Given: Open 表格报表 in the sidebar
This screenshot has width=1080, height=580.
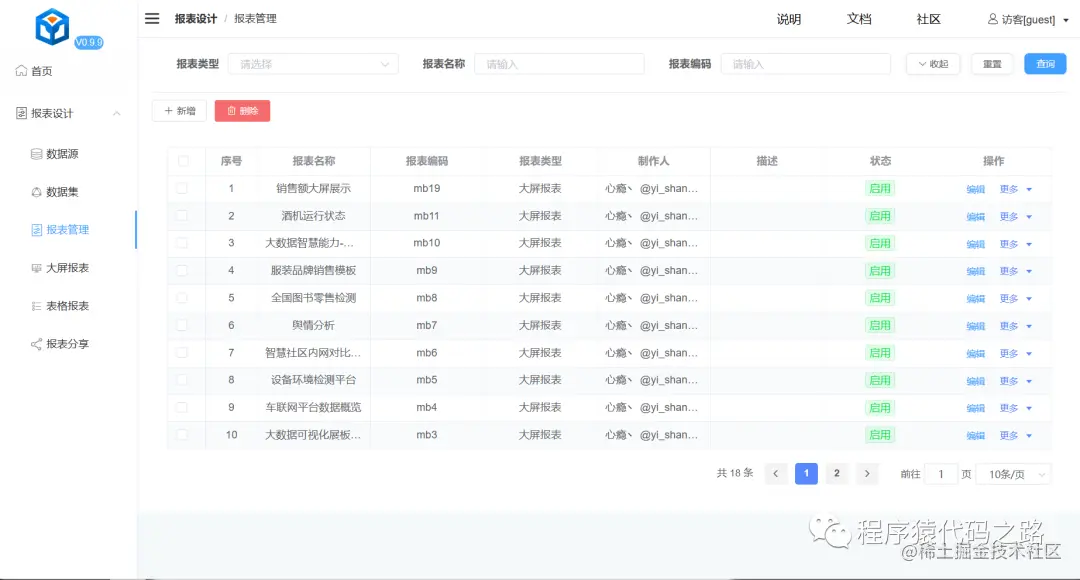Looking at the screenshot, I should pyautogui.click(x=60, y=306).
